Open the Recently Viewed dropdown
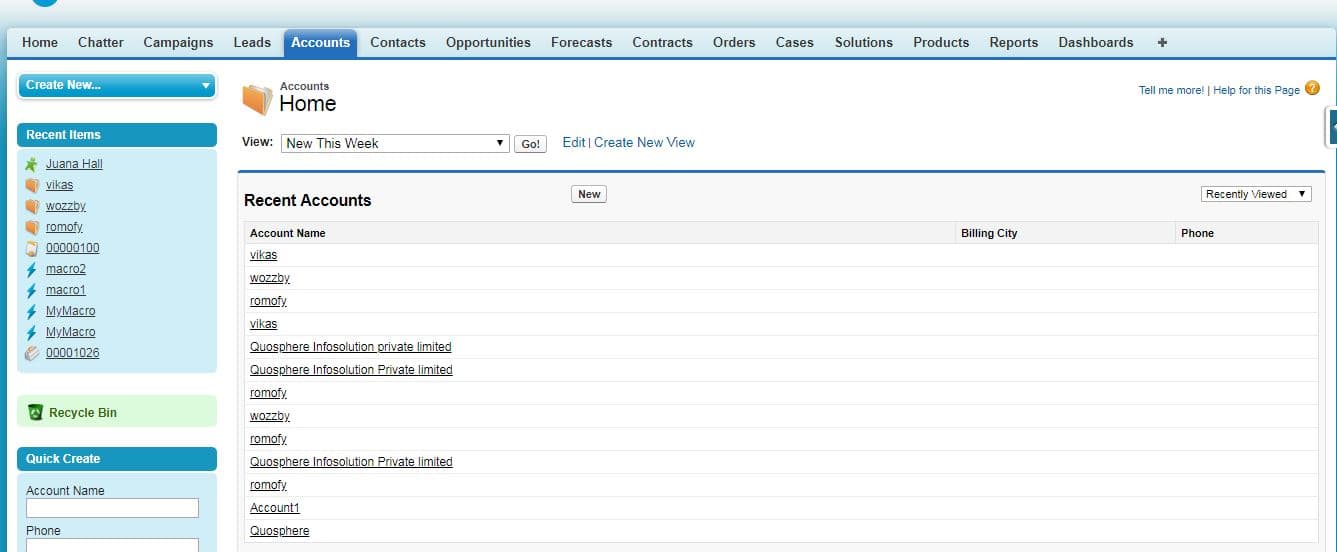 coord(1256,194)
